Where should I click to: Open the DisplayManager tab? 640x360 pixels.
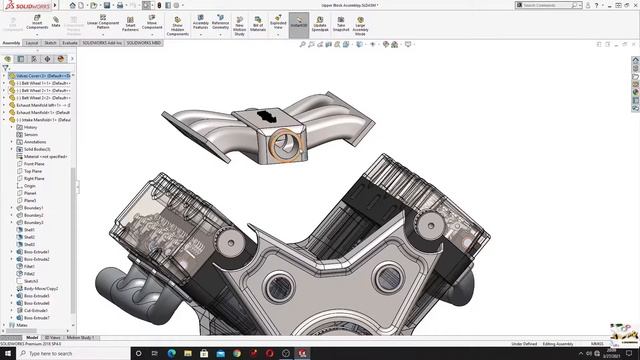61,59
